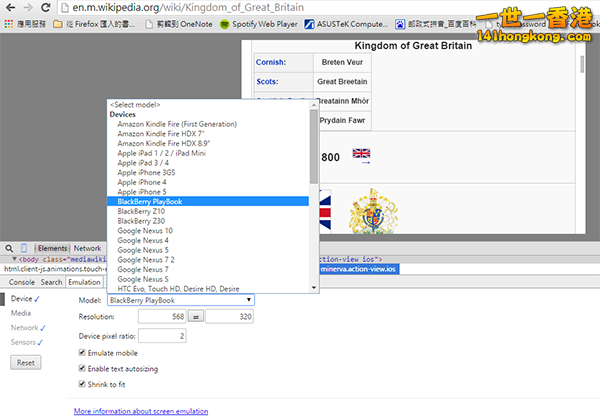Open the ASUSTeK Computer bookmark
Image resolution: width=600 pixels, height=418 pixels.
[x=346, y=24]
